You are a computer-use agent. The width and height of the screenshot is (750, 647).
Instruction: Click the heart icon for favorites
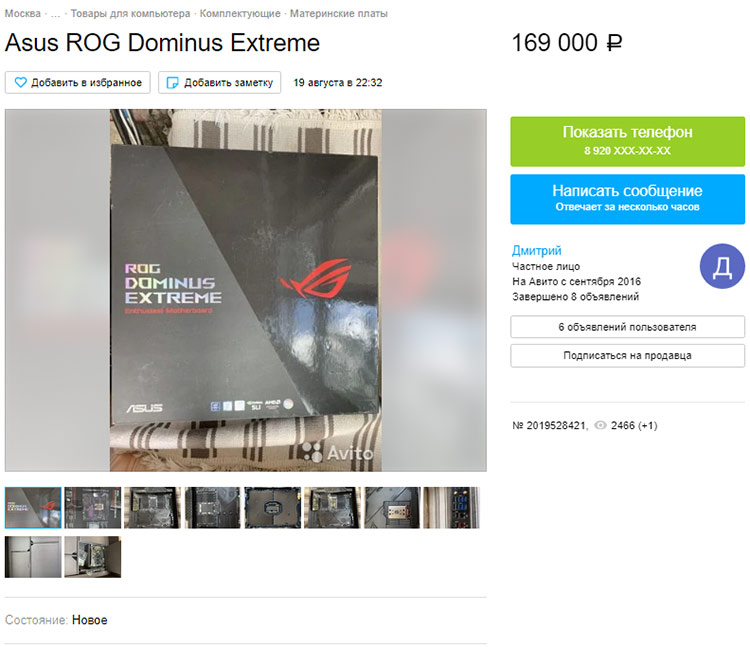tap(21, 82)
